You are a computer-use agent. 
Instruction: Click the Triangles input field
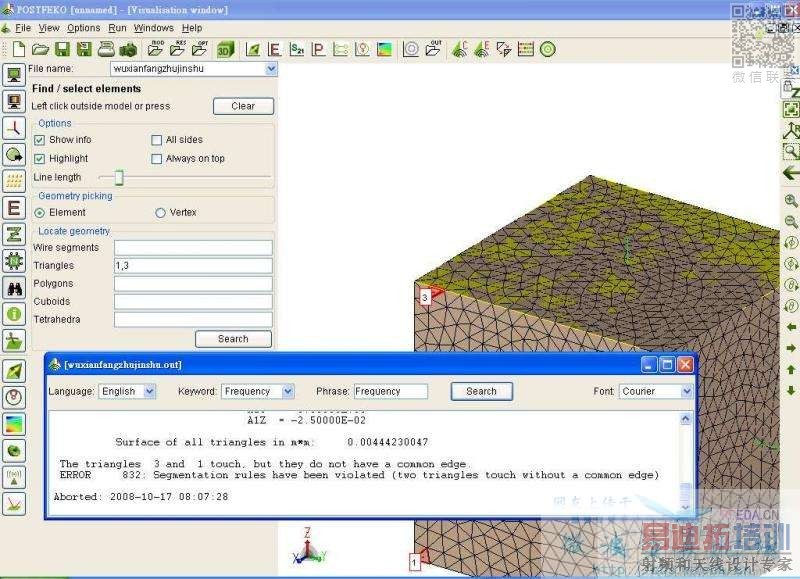click(x=193, y=266)
